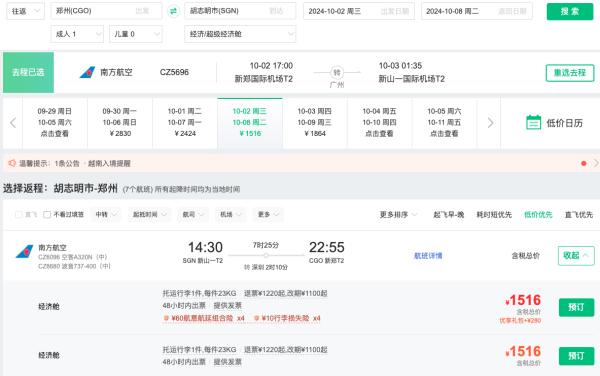Show previous dates with left arrow
600x376 pixels.
point(13,123)
